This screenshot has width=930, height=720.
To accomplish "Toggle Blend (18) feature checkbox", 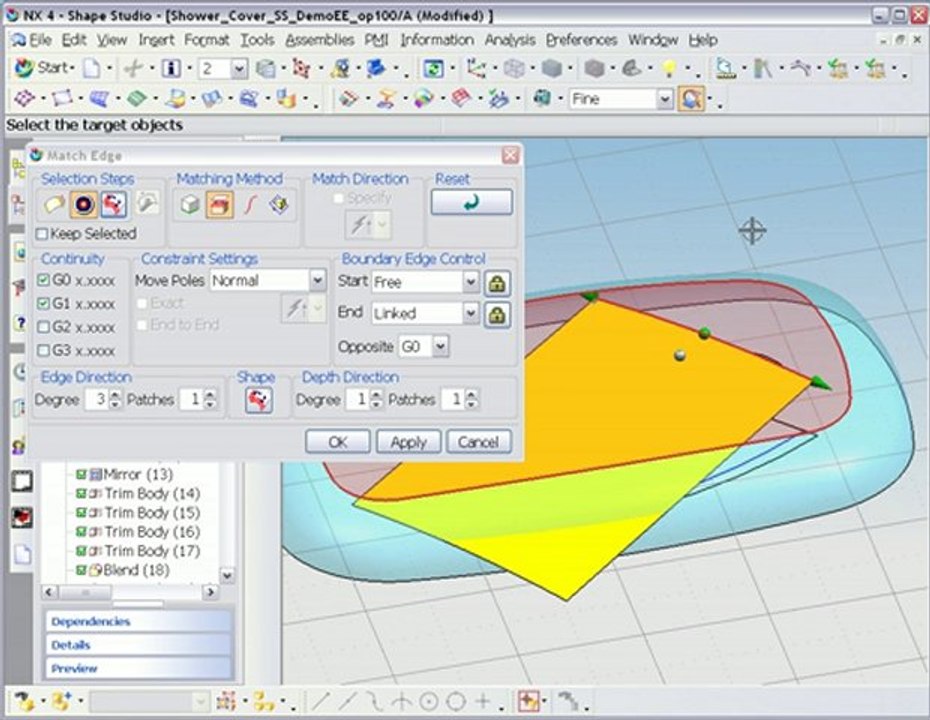I will tap(81, 570).
